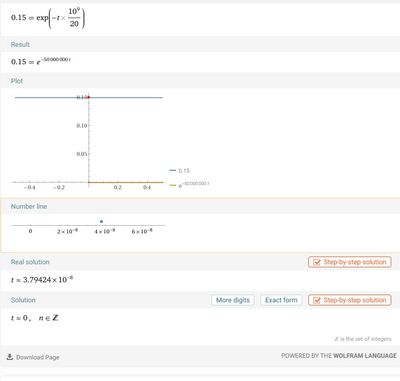Click the Result section header
400x381 pixels.
[x=20, y=44]
